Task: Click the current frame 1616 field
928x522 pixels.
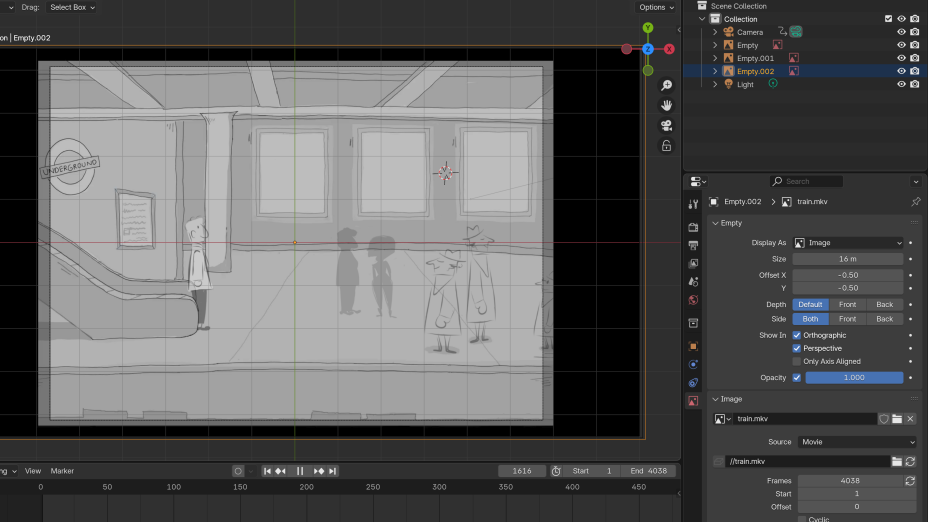Action: 521,471
